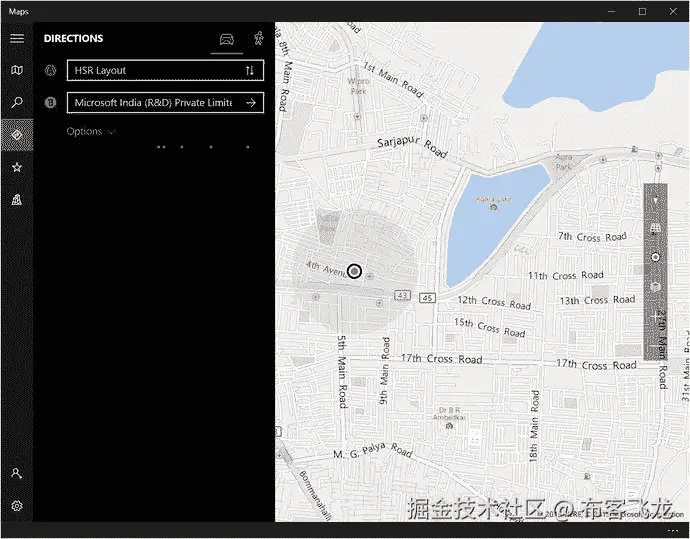Open Settings gear in sidebar
The width and height of the screenshot is (690, 539).
click(17, 506)
